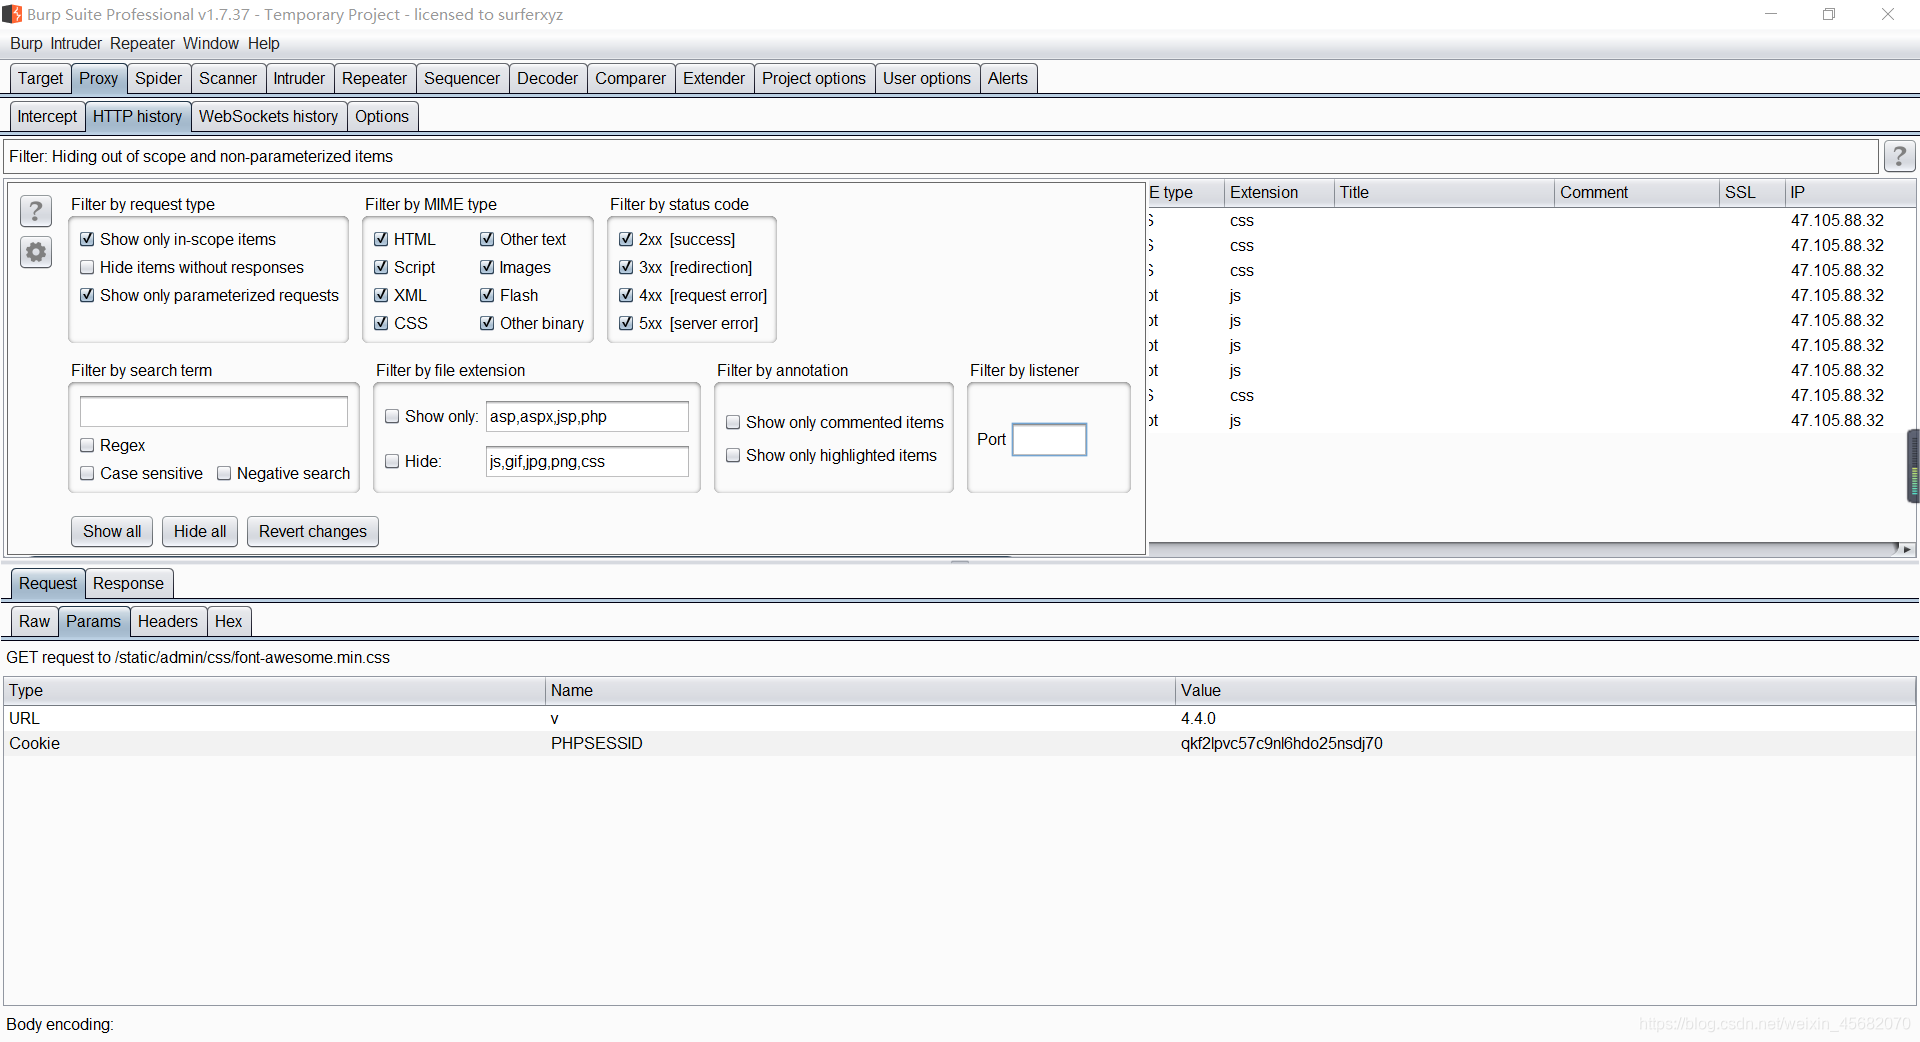Click the help button beside filter bar
The height and width of the screenshot is (1042, 1920).
click(1899, 156)
